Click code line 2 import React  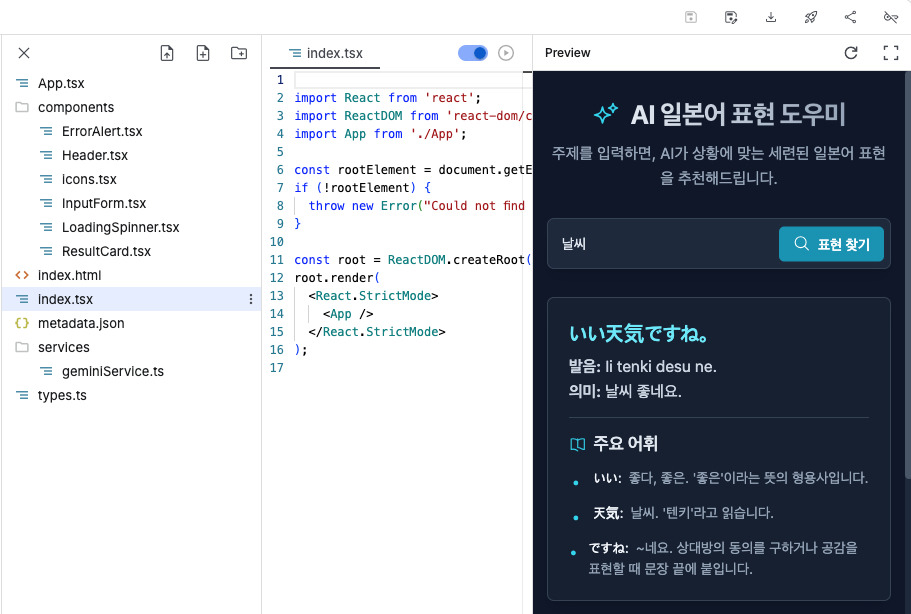click(388, 98)
